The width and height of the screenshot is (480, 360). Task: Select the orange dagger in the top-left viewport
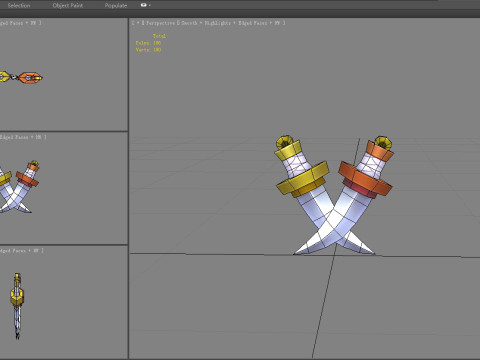30,78
